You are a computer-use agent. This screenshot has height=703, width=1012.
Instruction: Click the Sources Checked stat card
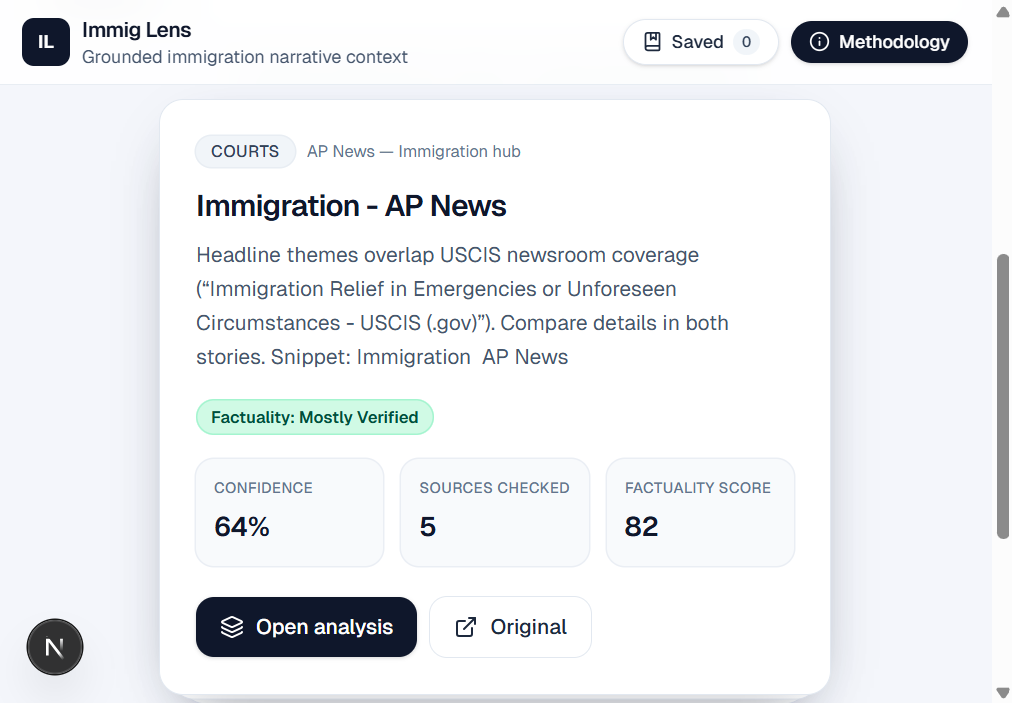(x=494, y=512)
